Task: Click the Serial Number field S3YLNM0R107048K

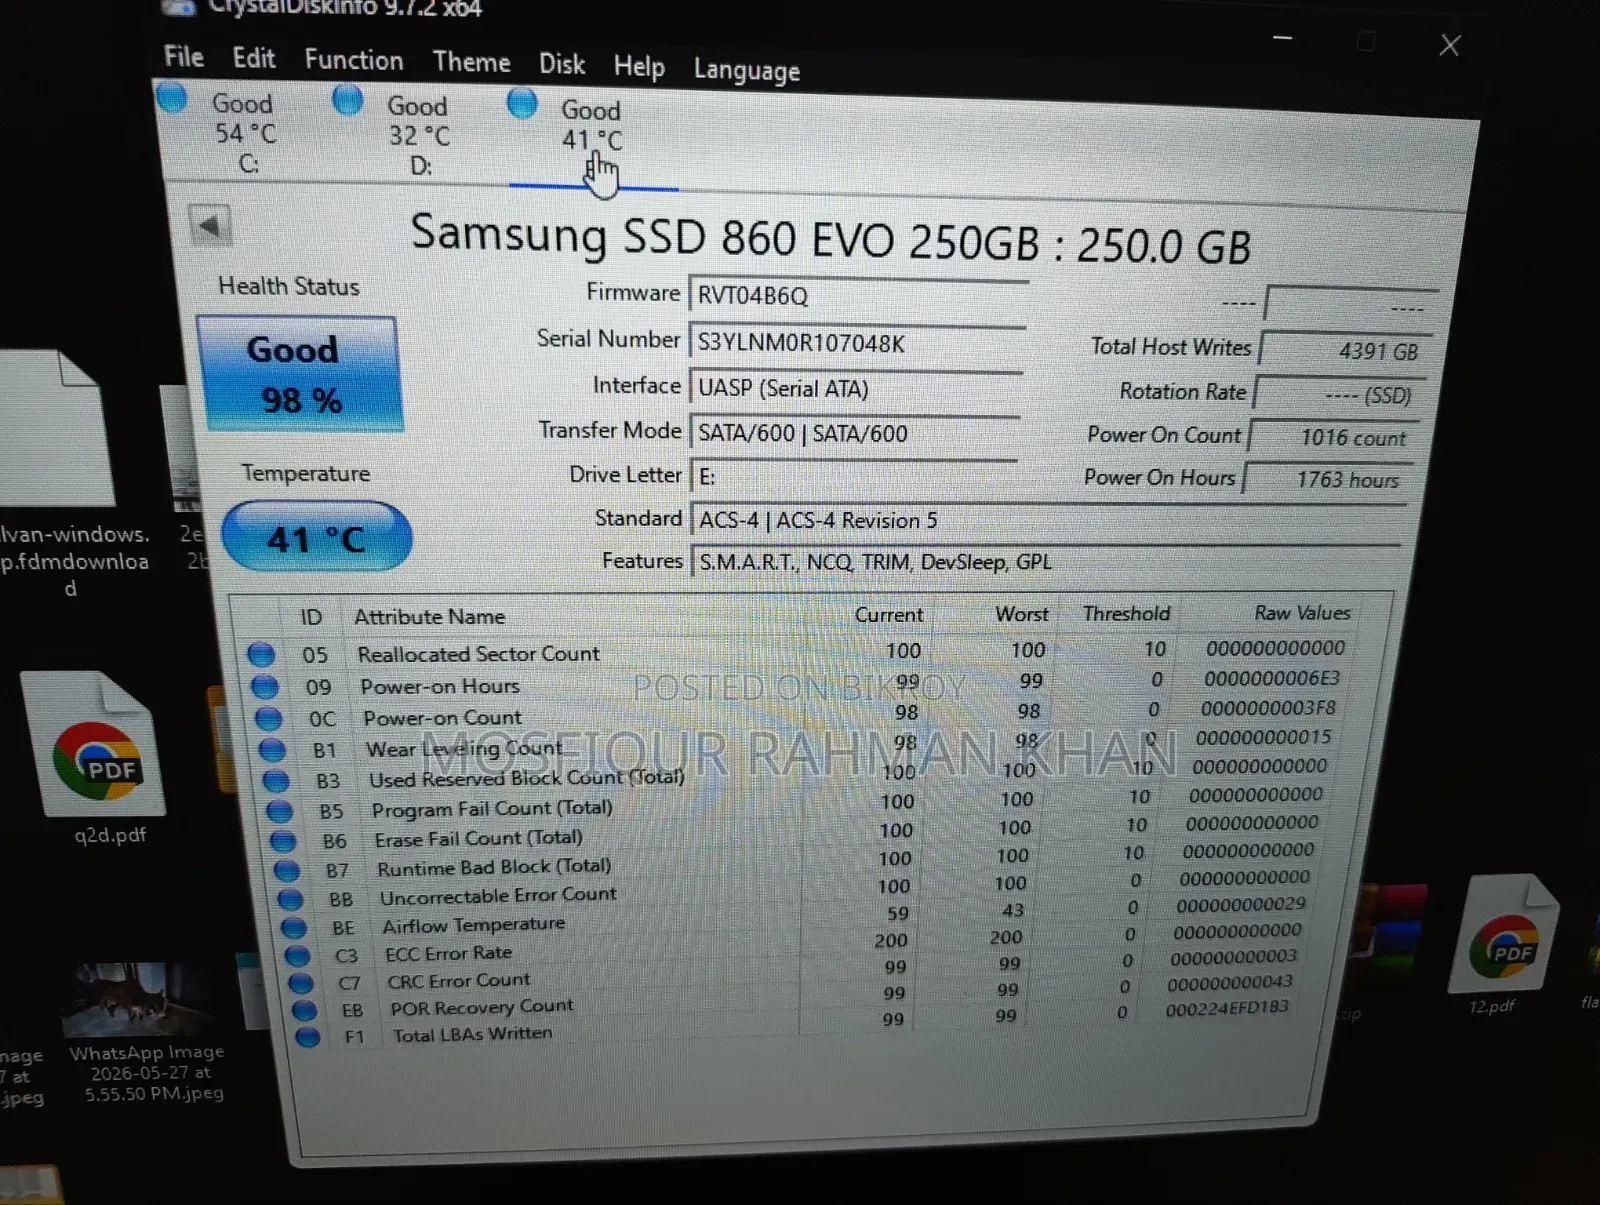Action: click(x=856, y=343)
